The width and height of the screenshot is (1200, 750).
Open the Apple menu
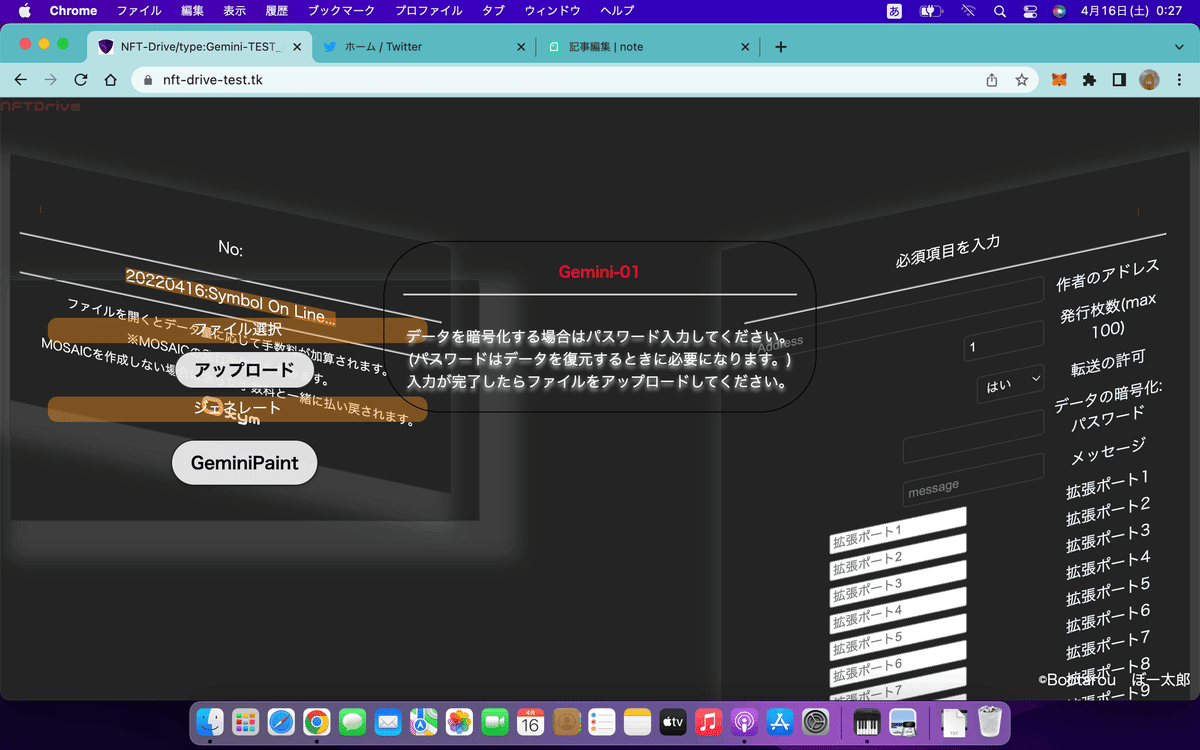tap(25, 11)
